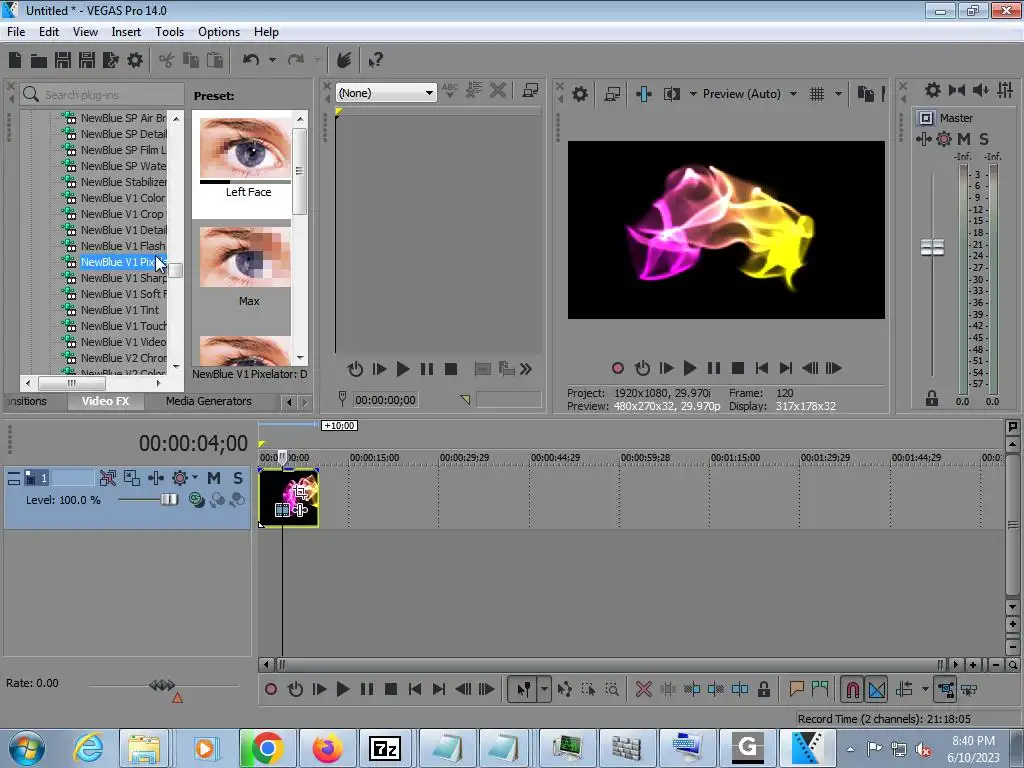Click Track Motion icon on track 1
This screenshot has width=1024, height=768.
click(131, 478)
